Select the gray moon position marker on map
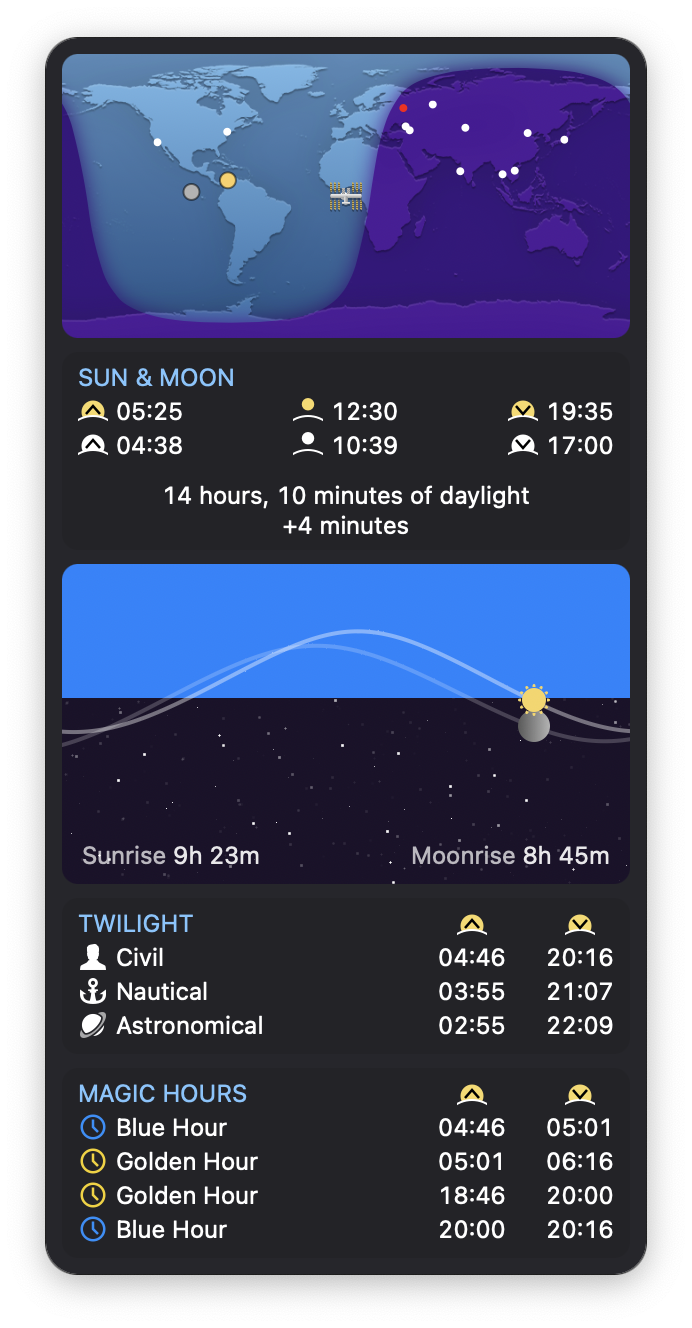Screen dimensions: 692x1328 tap(191, 191)
